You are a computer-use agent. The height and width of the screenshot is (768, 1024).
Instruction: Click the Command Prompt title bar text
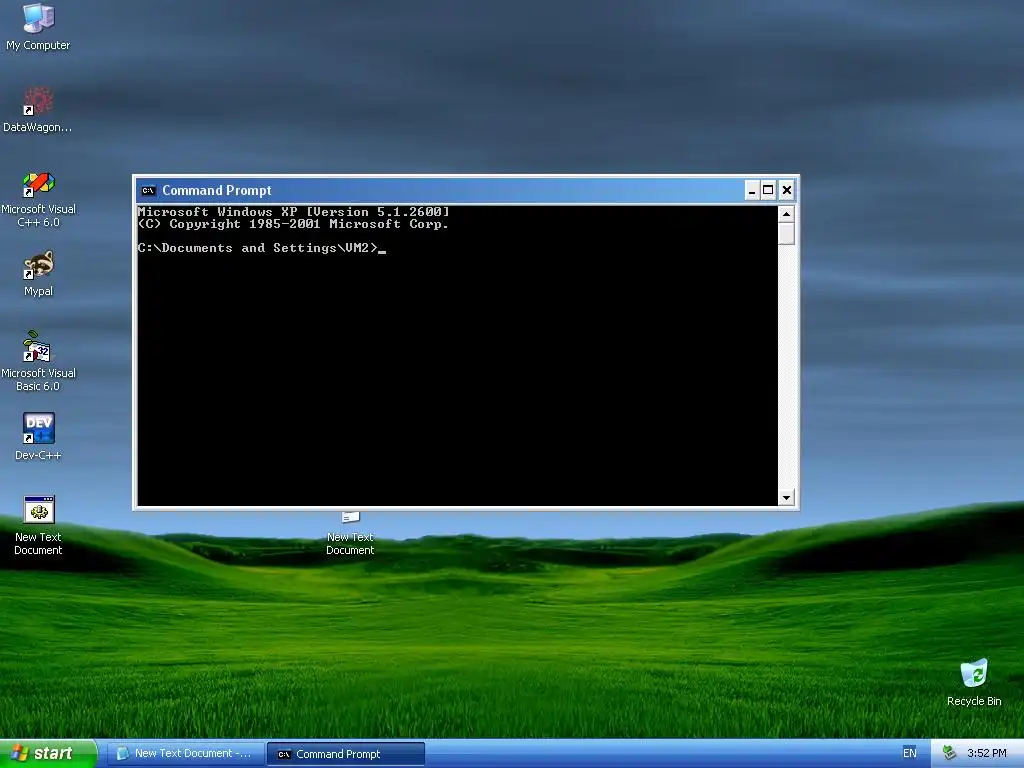pyautogui.click(x=217, y=190)
